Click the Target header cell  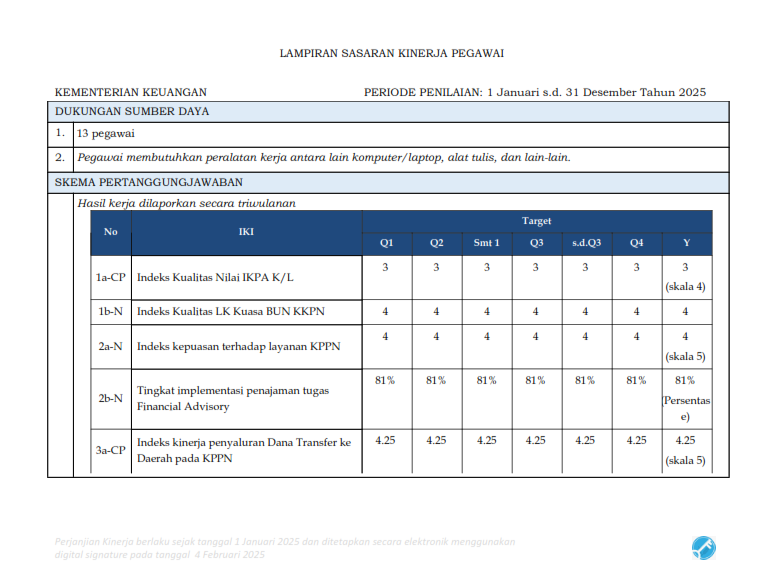click(x=536, y=221)
